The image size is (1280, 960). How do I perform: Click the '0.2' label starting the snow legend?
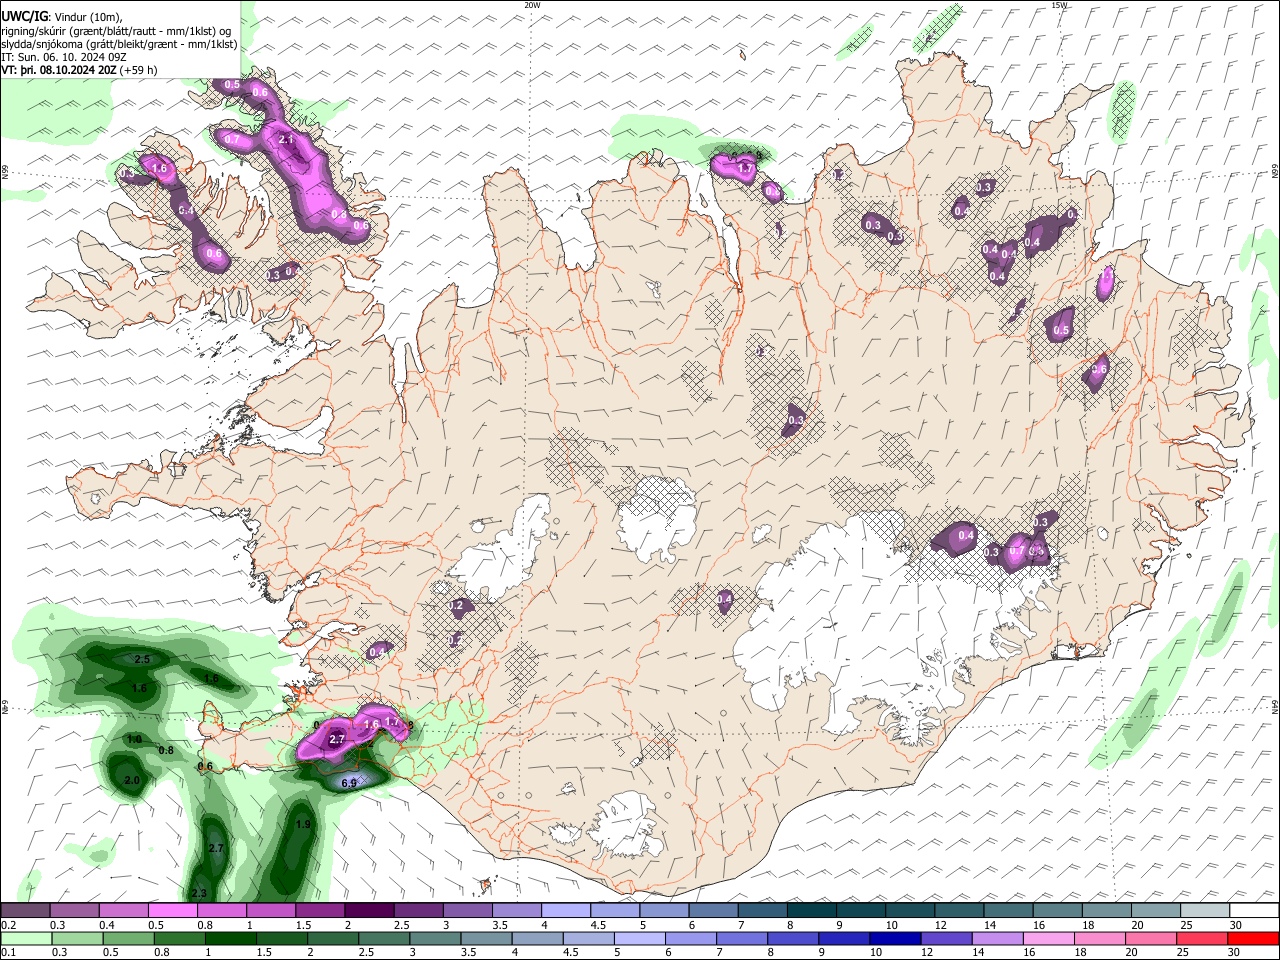(x=7, y=925)
